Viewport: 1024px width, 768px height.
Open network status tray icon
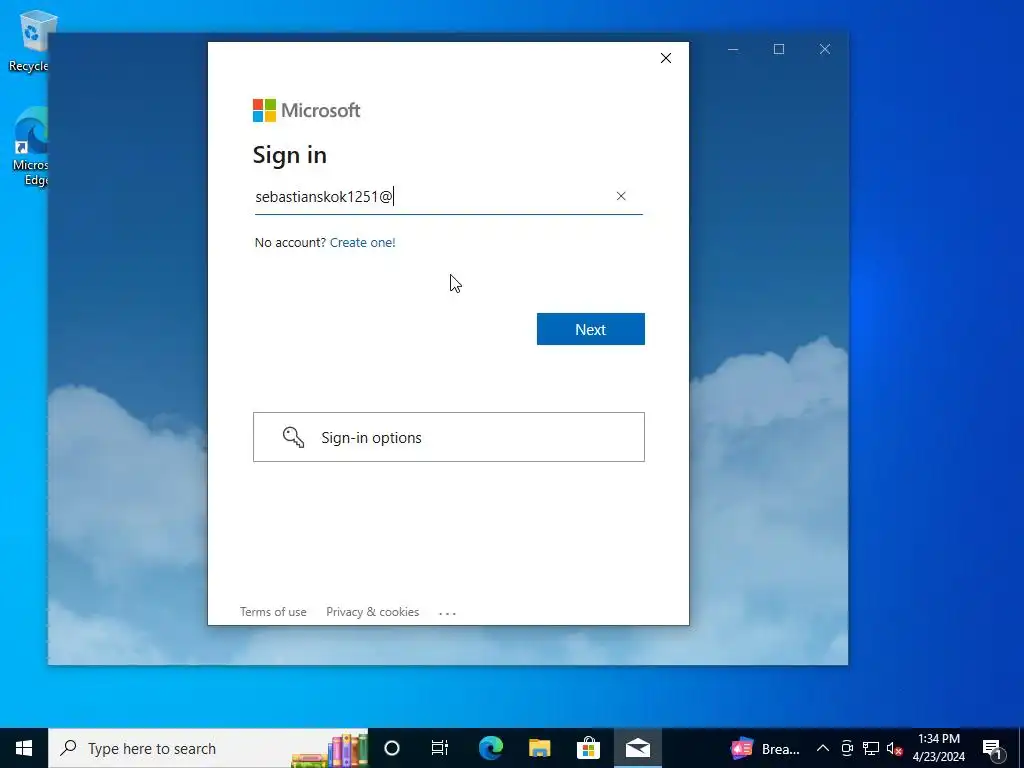tap(871, 748)
